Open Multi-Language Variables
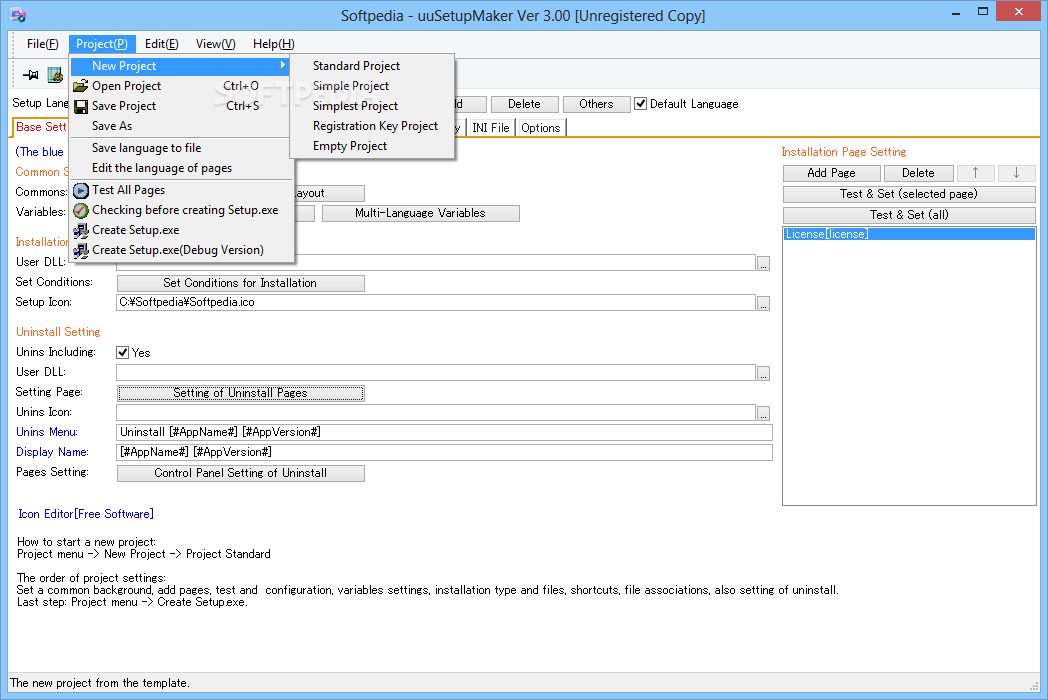The width and height of the screenshot is (1048, 700). coord(420,213)
